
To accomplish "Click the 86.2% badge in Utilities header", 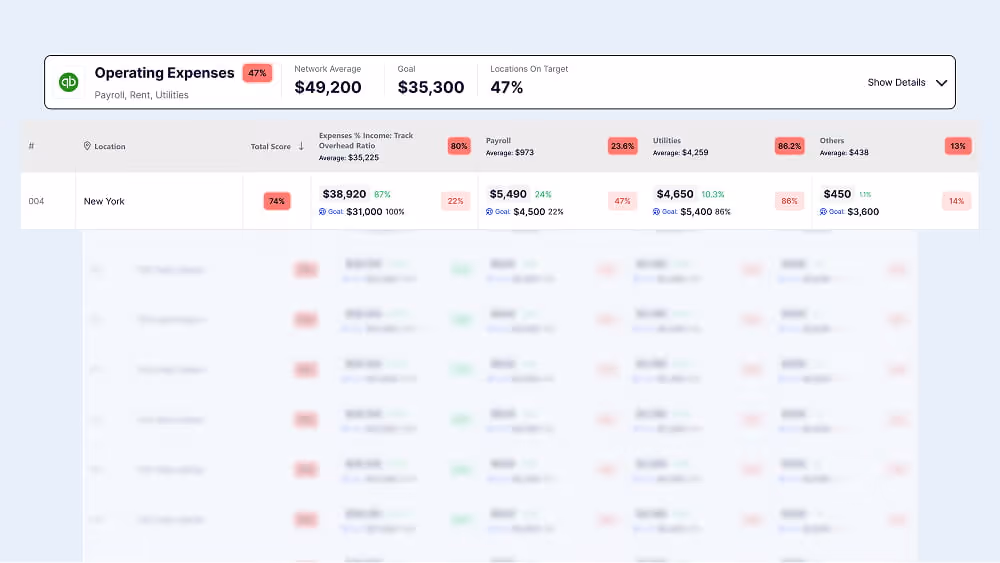I will point(789,146).
